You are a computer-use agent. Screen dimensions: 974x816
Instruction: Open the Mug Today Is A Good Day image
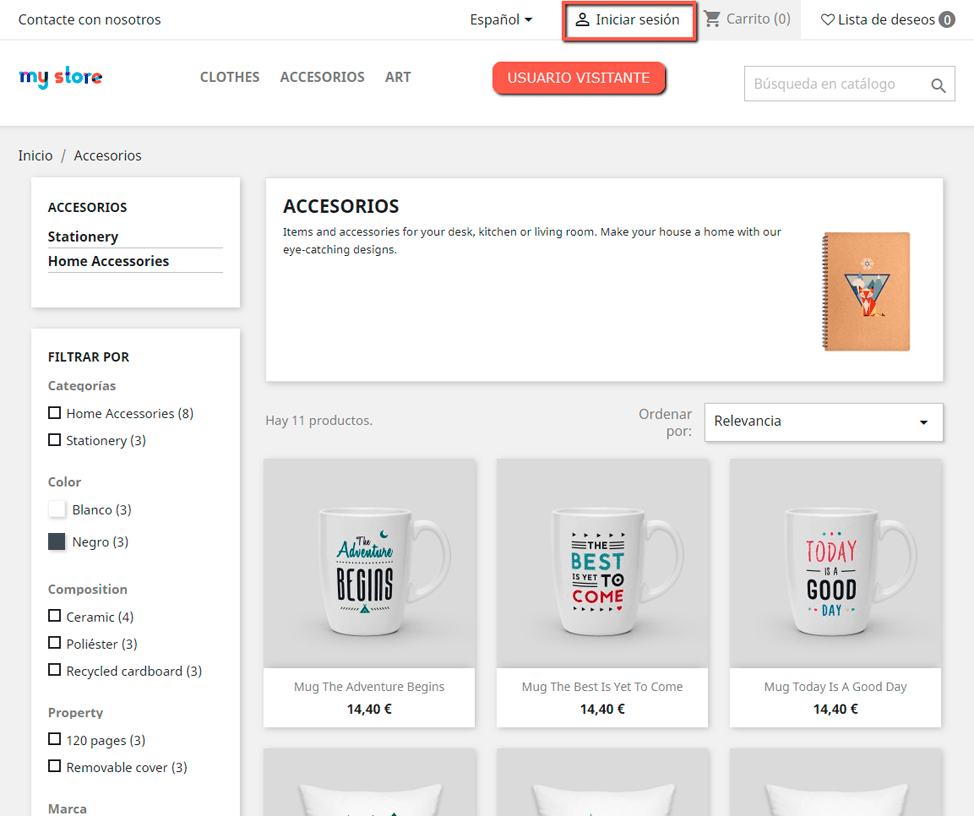(x=835, y=563)
